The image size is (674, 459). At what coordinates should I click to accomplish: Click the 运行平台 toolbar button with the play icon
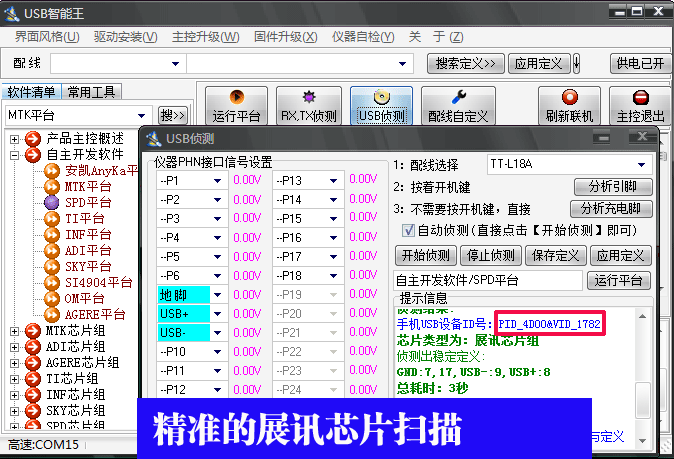click(x=236, y=106)
